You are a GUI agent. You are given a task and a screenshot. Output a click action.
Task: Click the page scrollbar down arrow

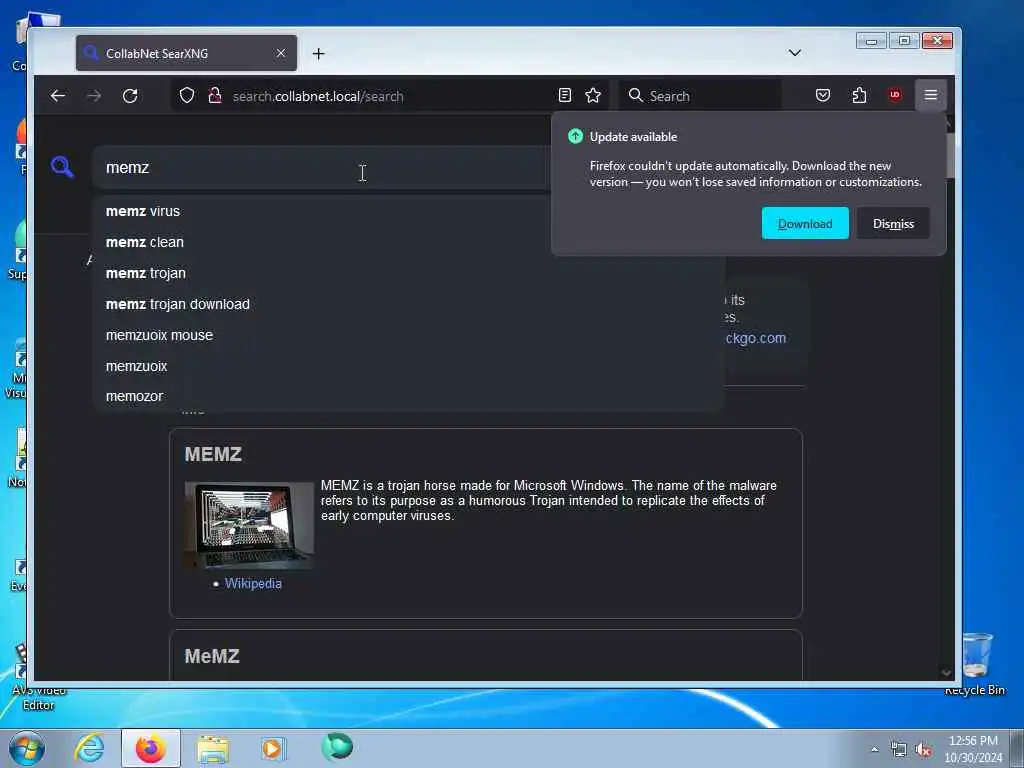[x=946, y=672]
